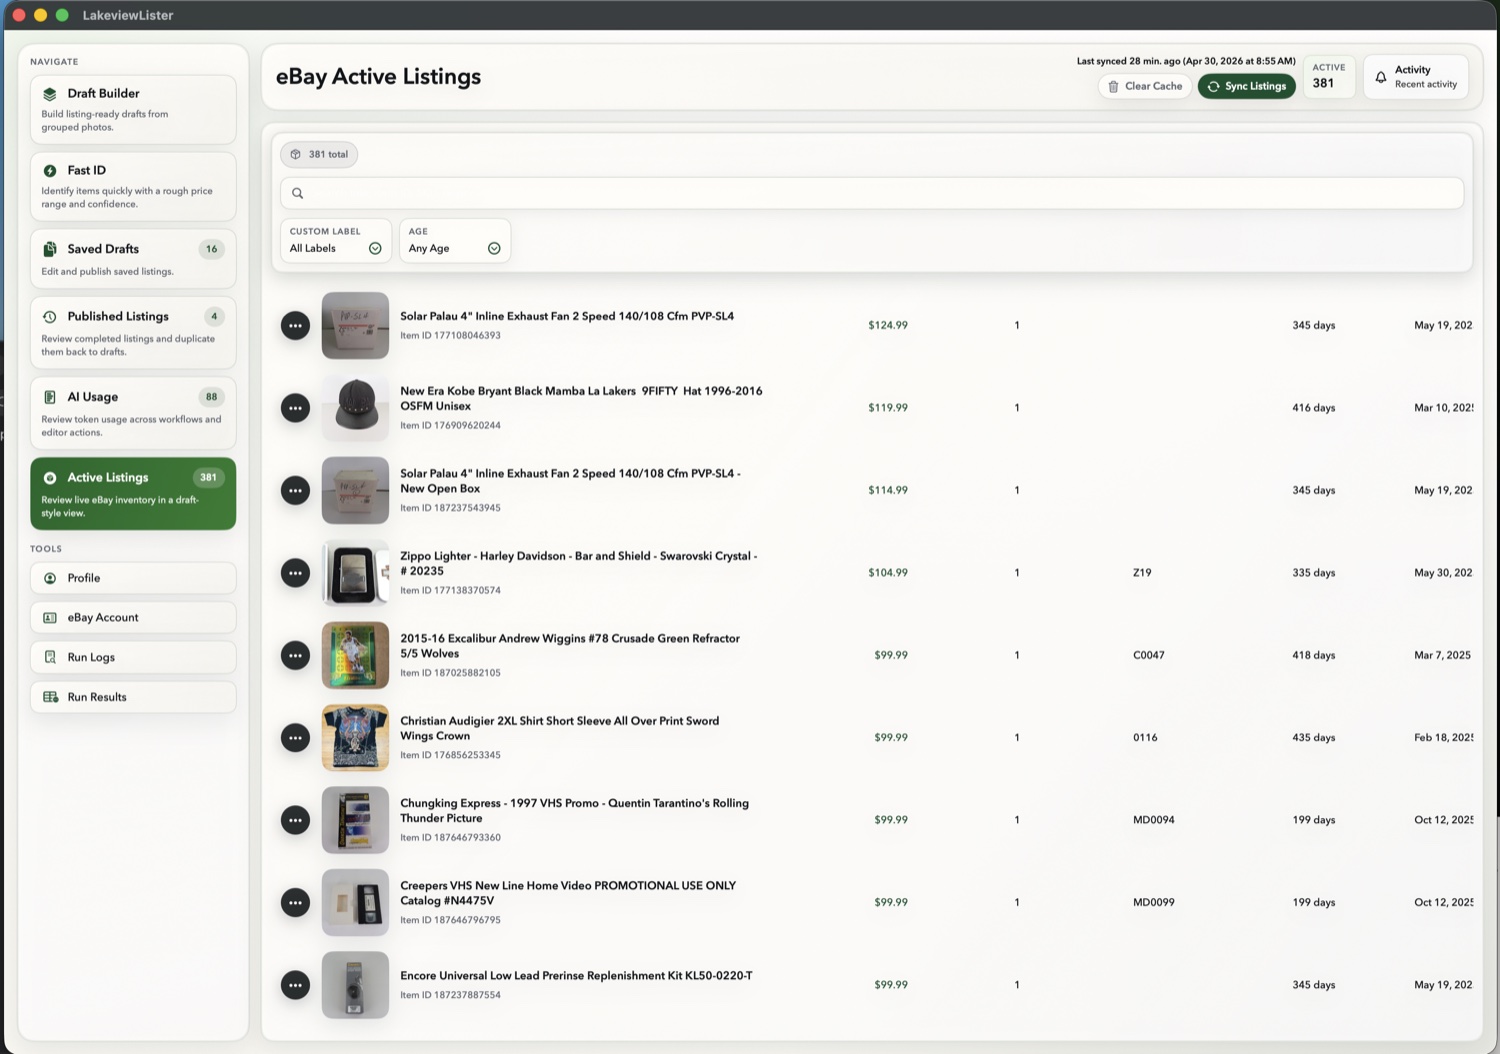This screenshot has width=1500, height=1054.
Task: Click the trash icon on Clear Cache
Action: click(x=1113, y=87)
